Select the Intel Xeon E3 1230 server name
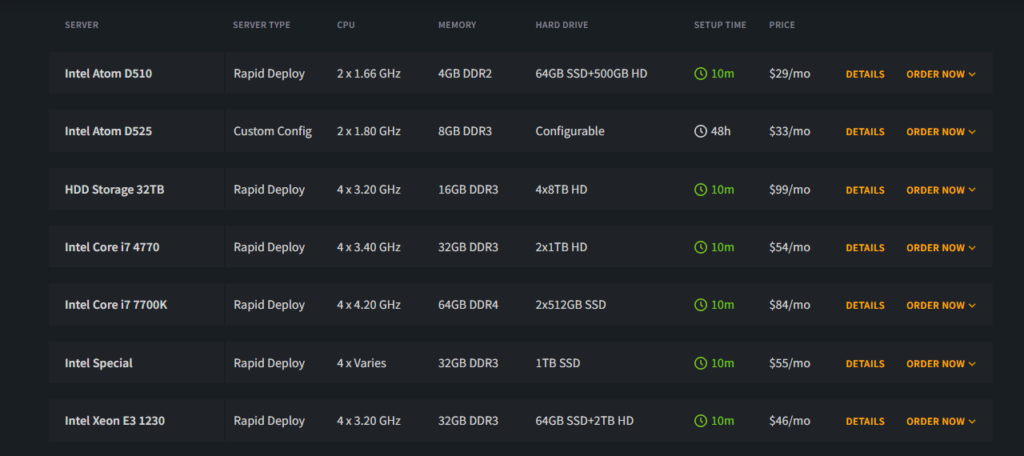1024x456 pixels. [x=114, y=421]
